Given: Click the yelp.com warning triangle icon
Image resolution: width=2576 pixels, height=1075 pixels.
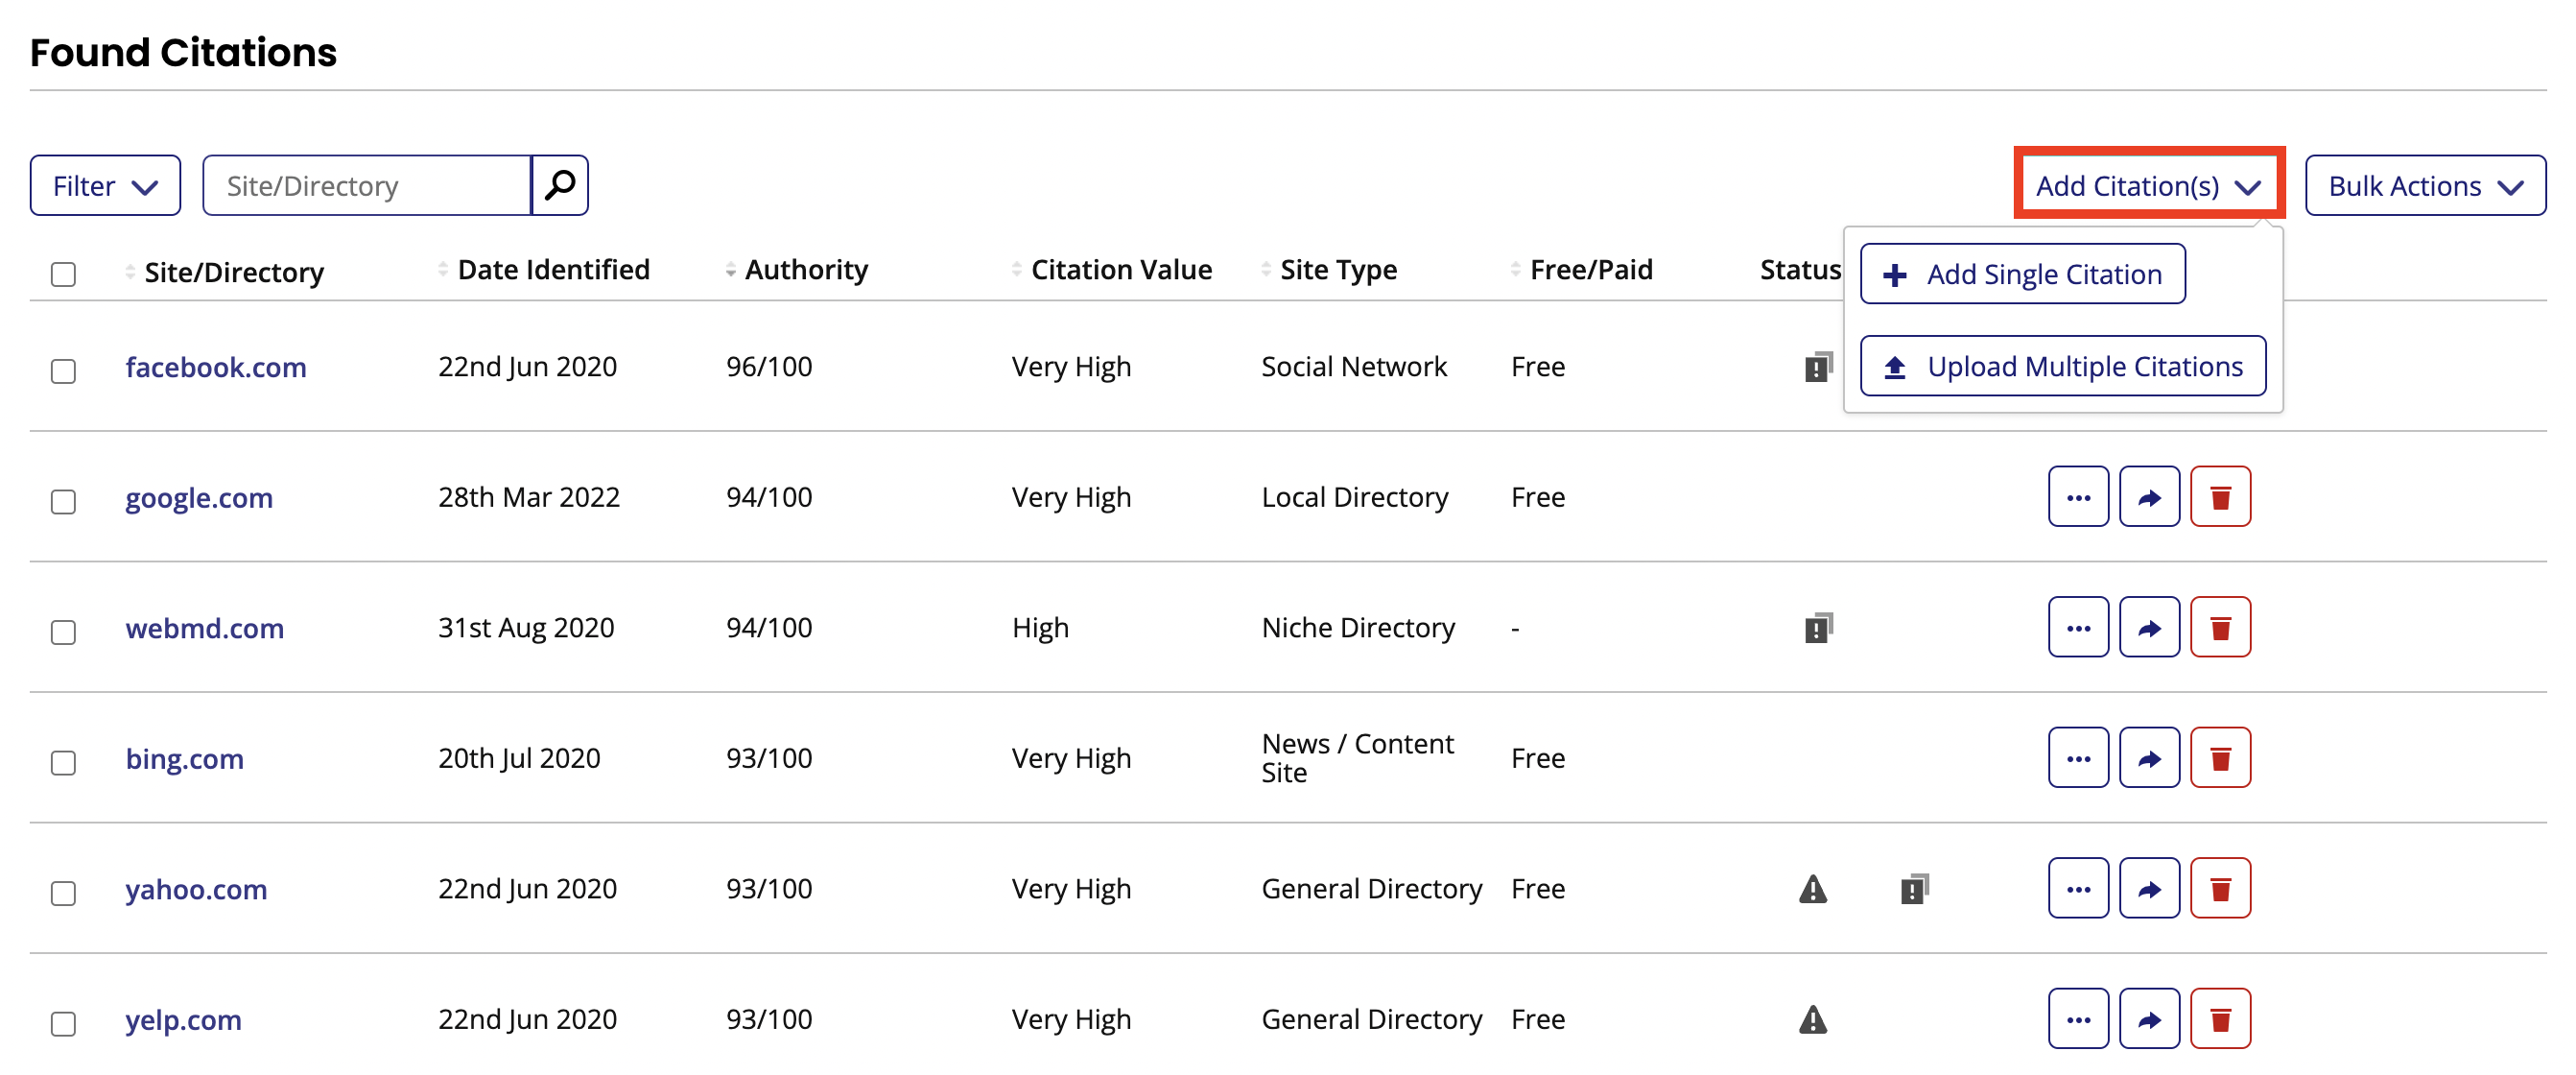Looking at the screenshot, I should [x=1812, y=1020].
